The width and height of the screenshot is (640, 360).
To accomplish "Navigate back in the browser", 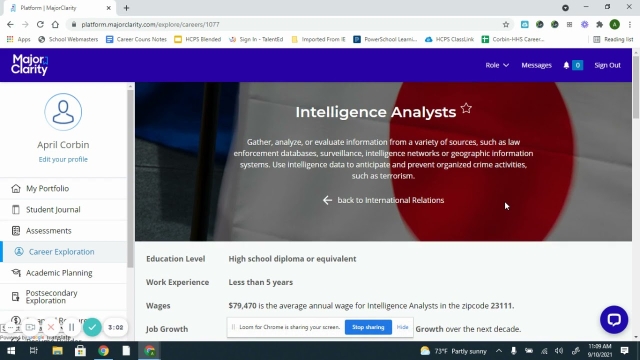I will coord(10,24).
